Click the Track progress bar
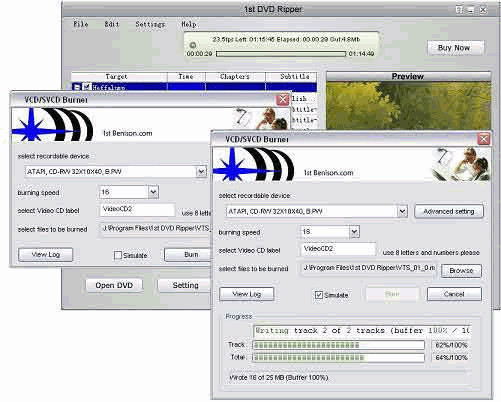 pyautogui.click(x=338, y=345)
